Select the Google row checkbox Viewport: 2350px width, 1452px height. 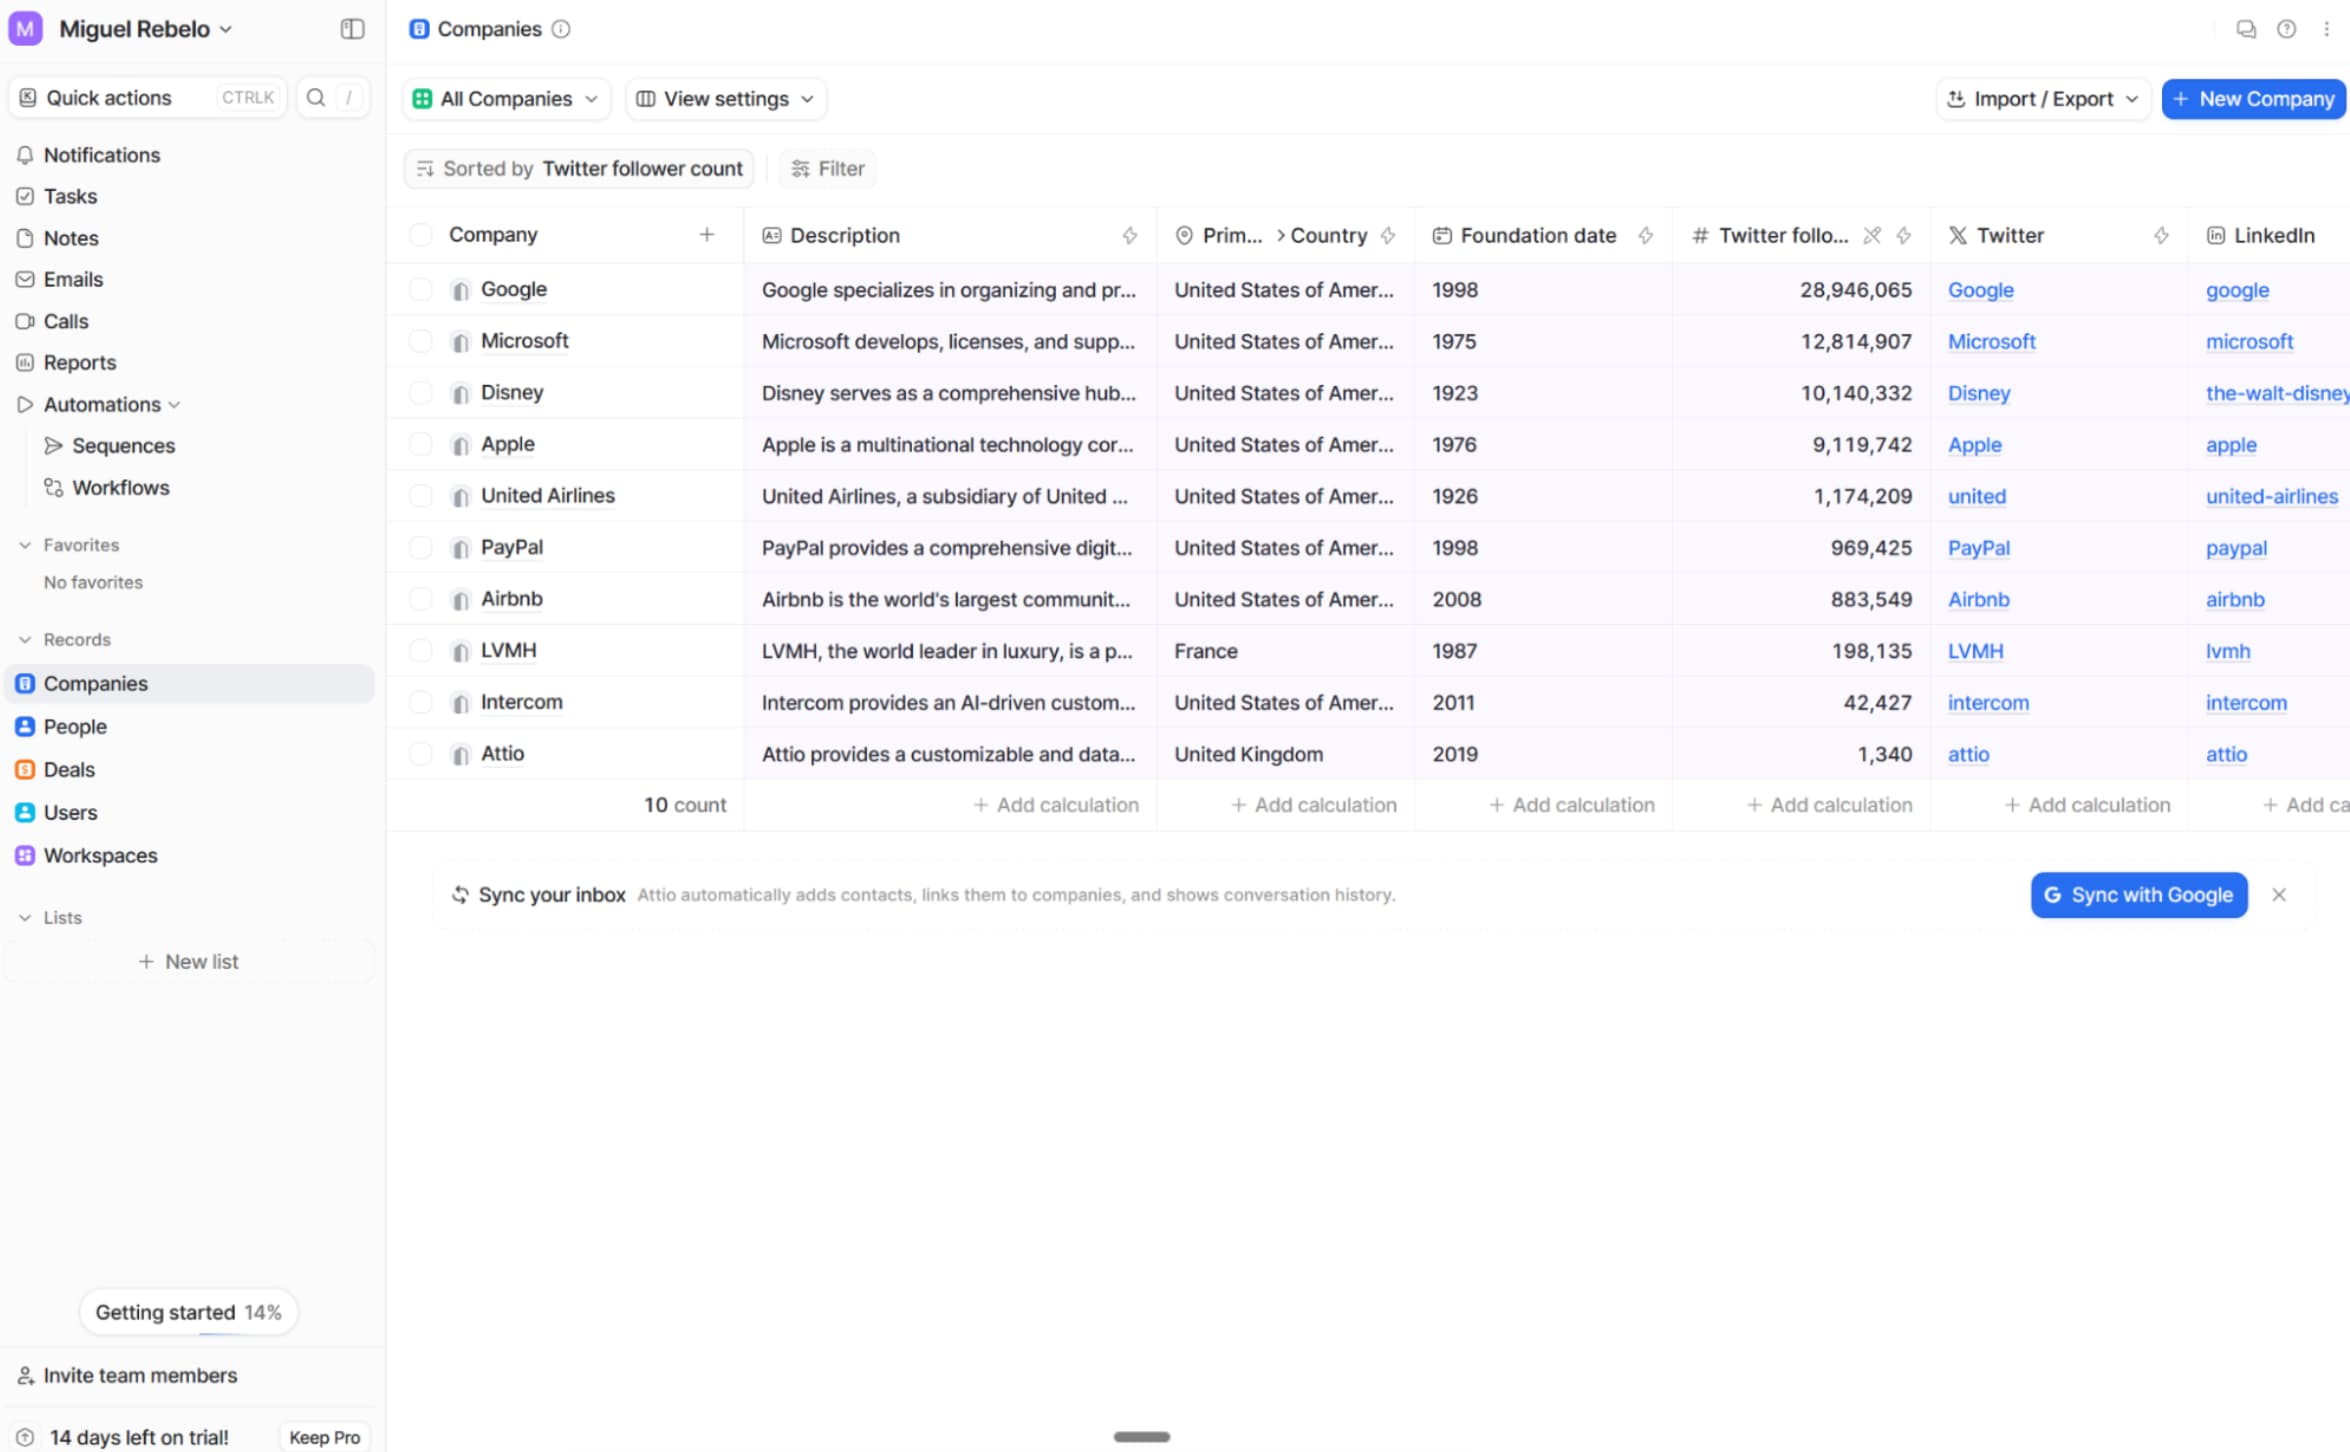click(421, 289)
